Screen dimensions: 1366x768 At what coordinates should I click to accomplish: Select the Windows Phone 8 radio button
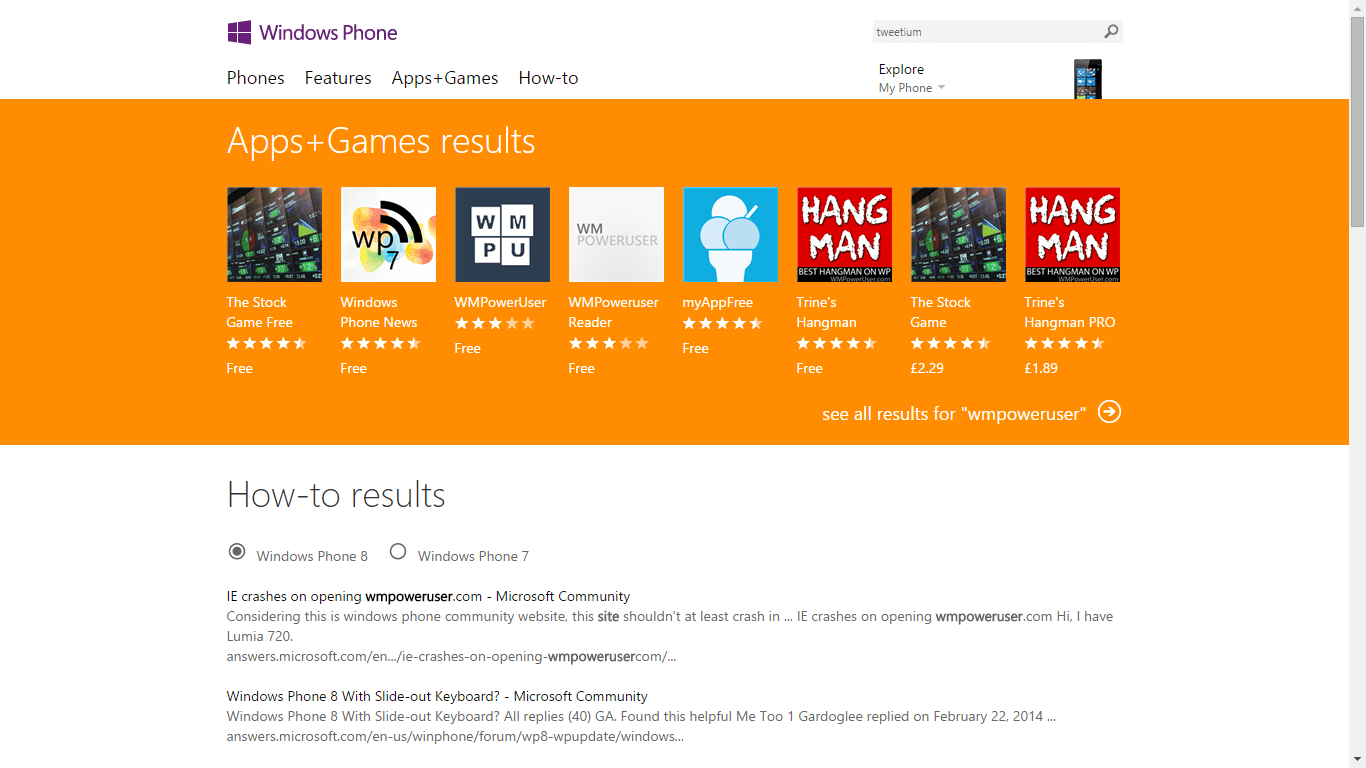coord(237,551)
